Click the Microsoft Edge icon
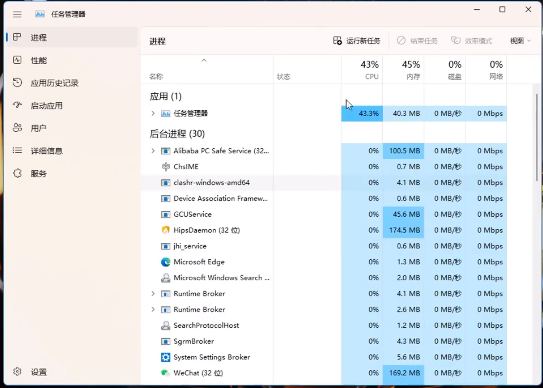The height and width of the screenshot is (388, 543). [166, 262]
